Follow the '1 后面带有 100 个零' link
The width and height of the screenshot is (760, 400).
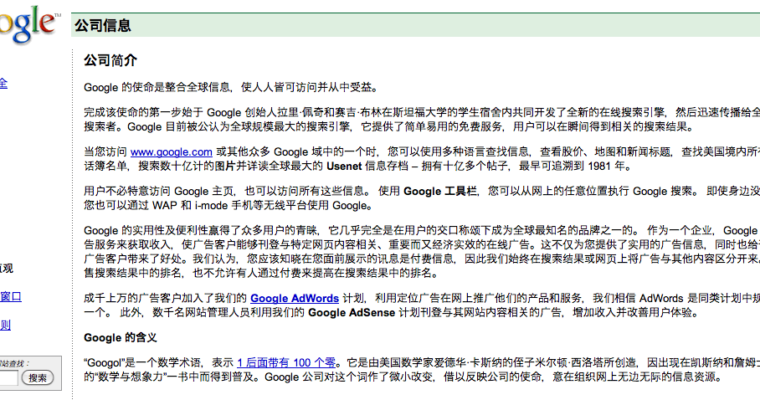click(286, 363)
